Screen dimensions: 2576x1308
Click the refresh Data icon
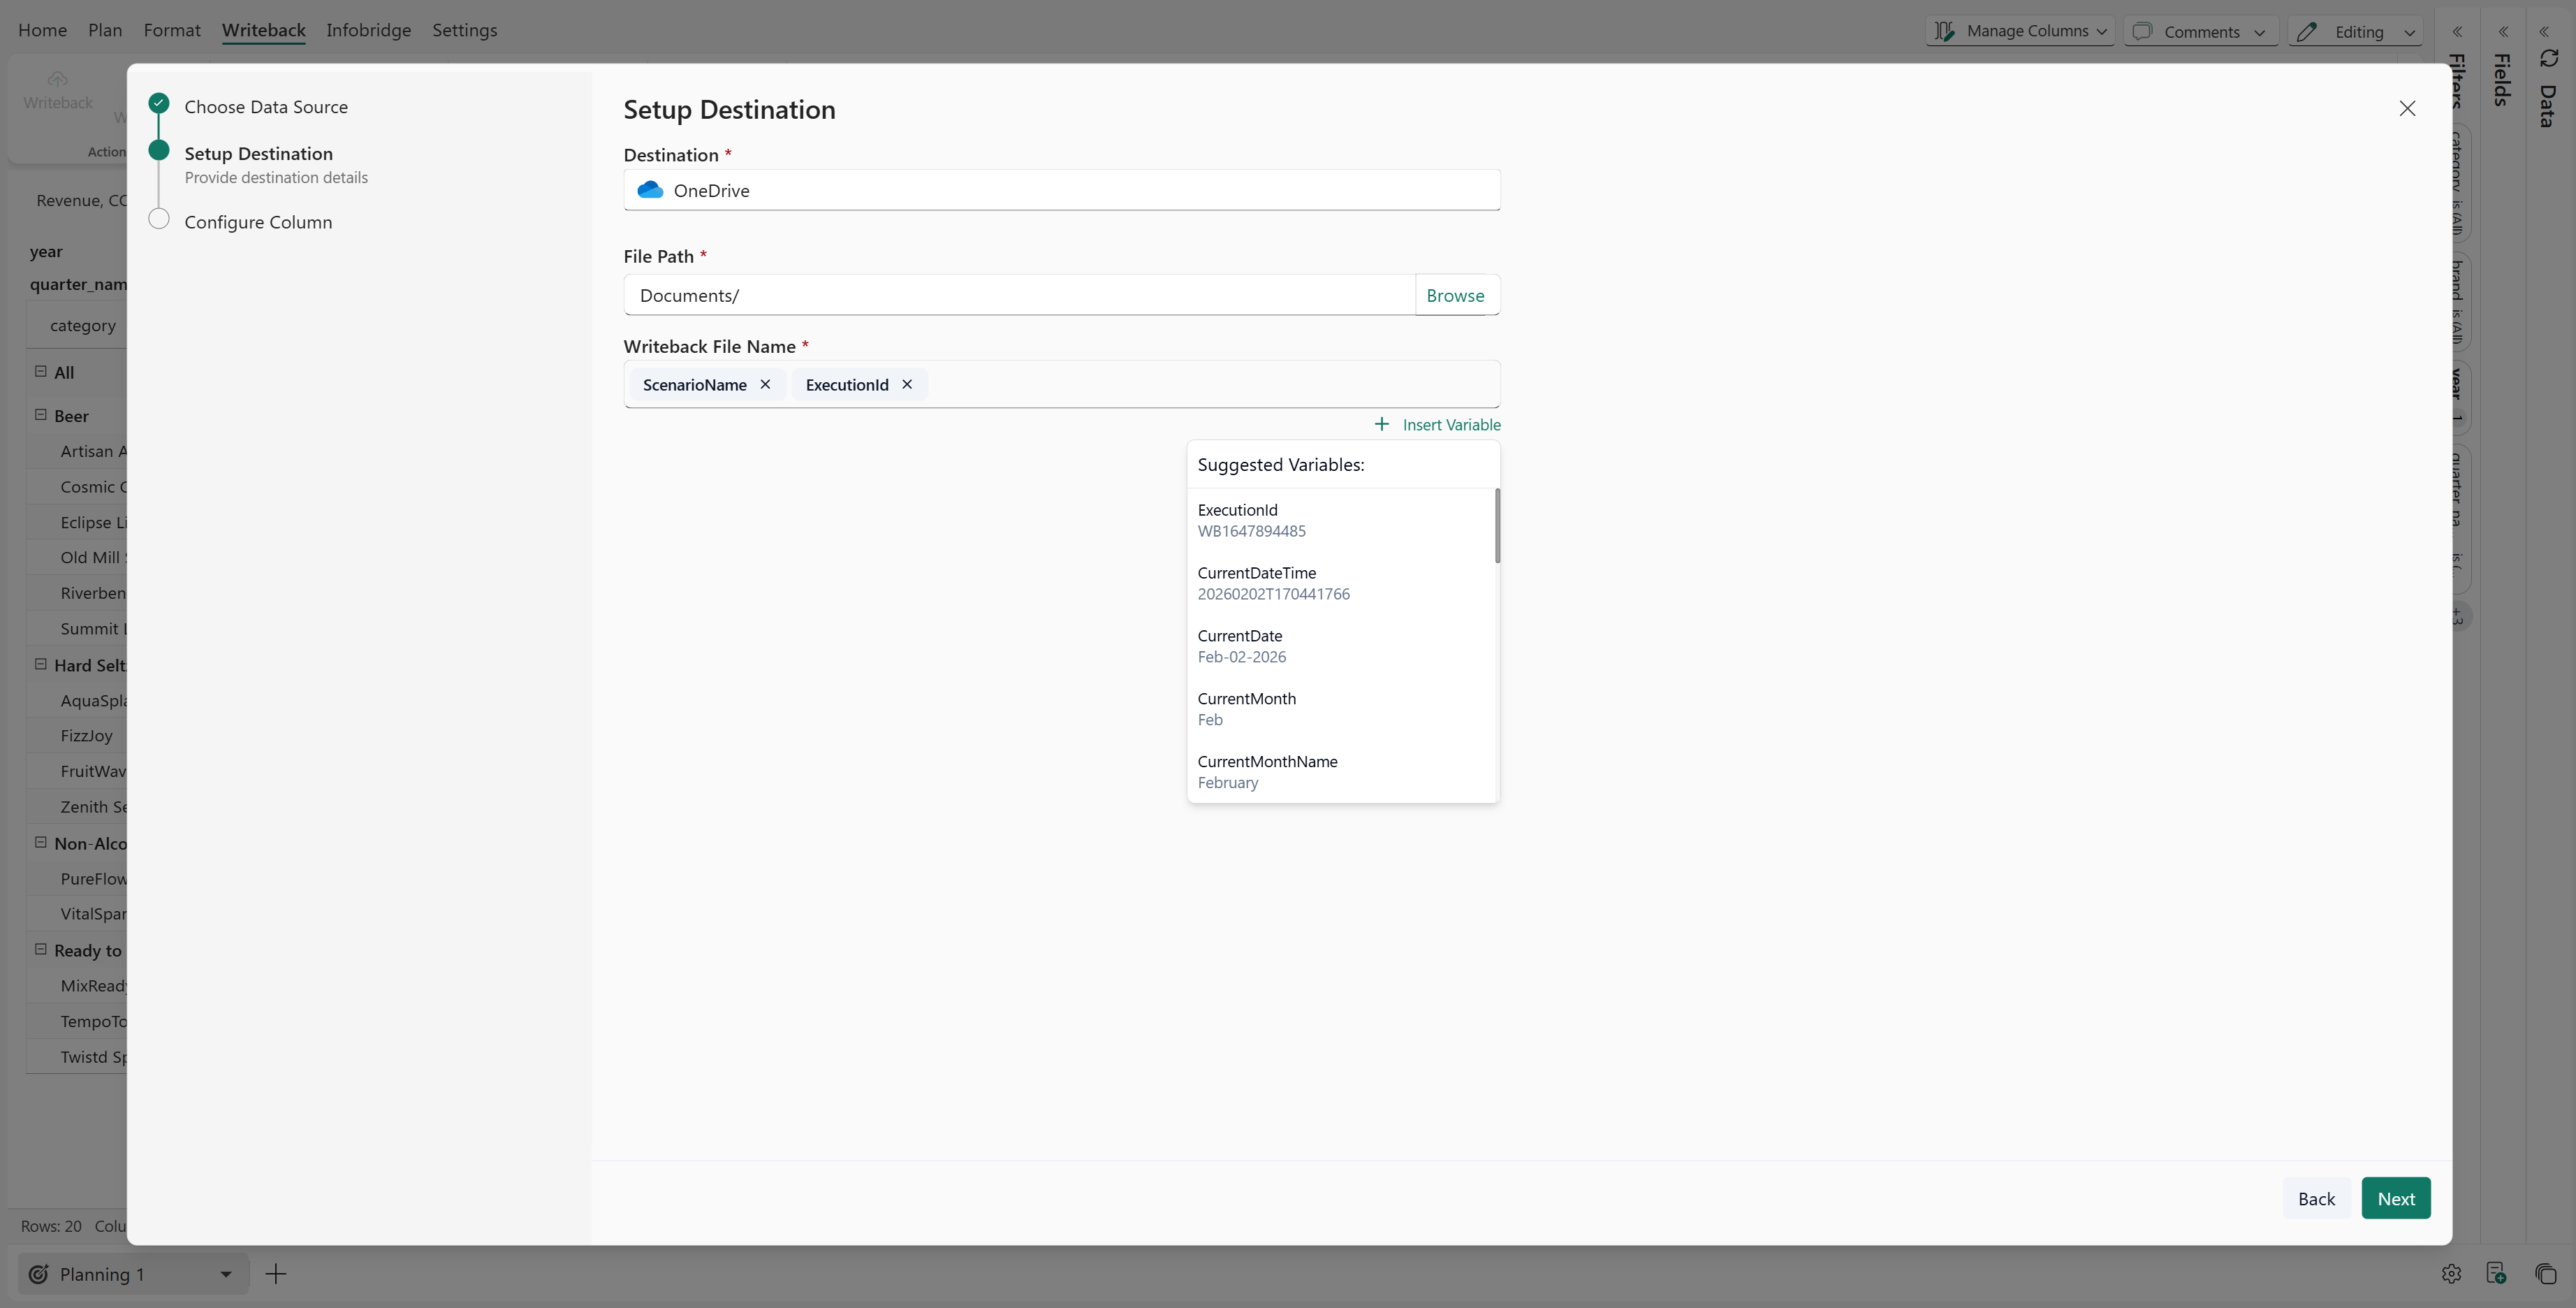pos(2549,58)
